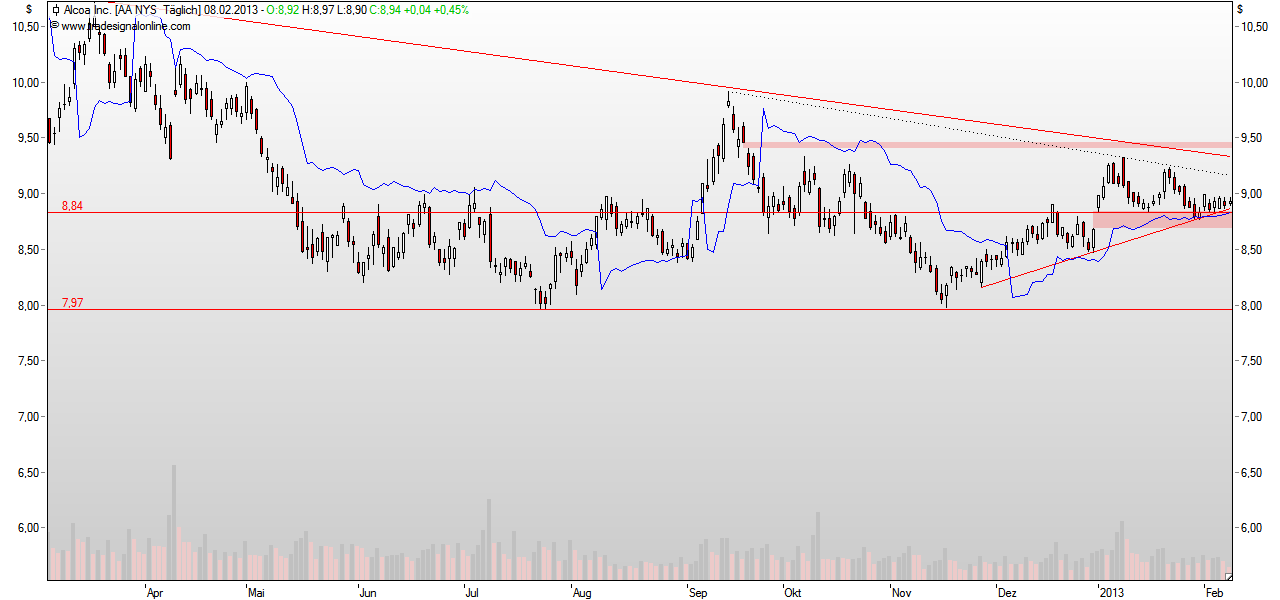Select the Apr marker on the time axis
This screenshot has height=600, width=1280.
coord(155,593)
